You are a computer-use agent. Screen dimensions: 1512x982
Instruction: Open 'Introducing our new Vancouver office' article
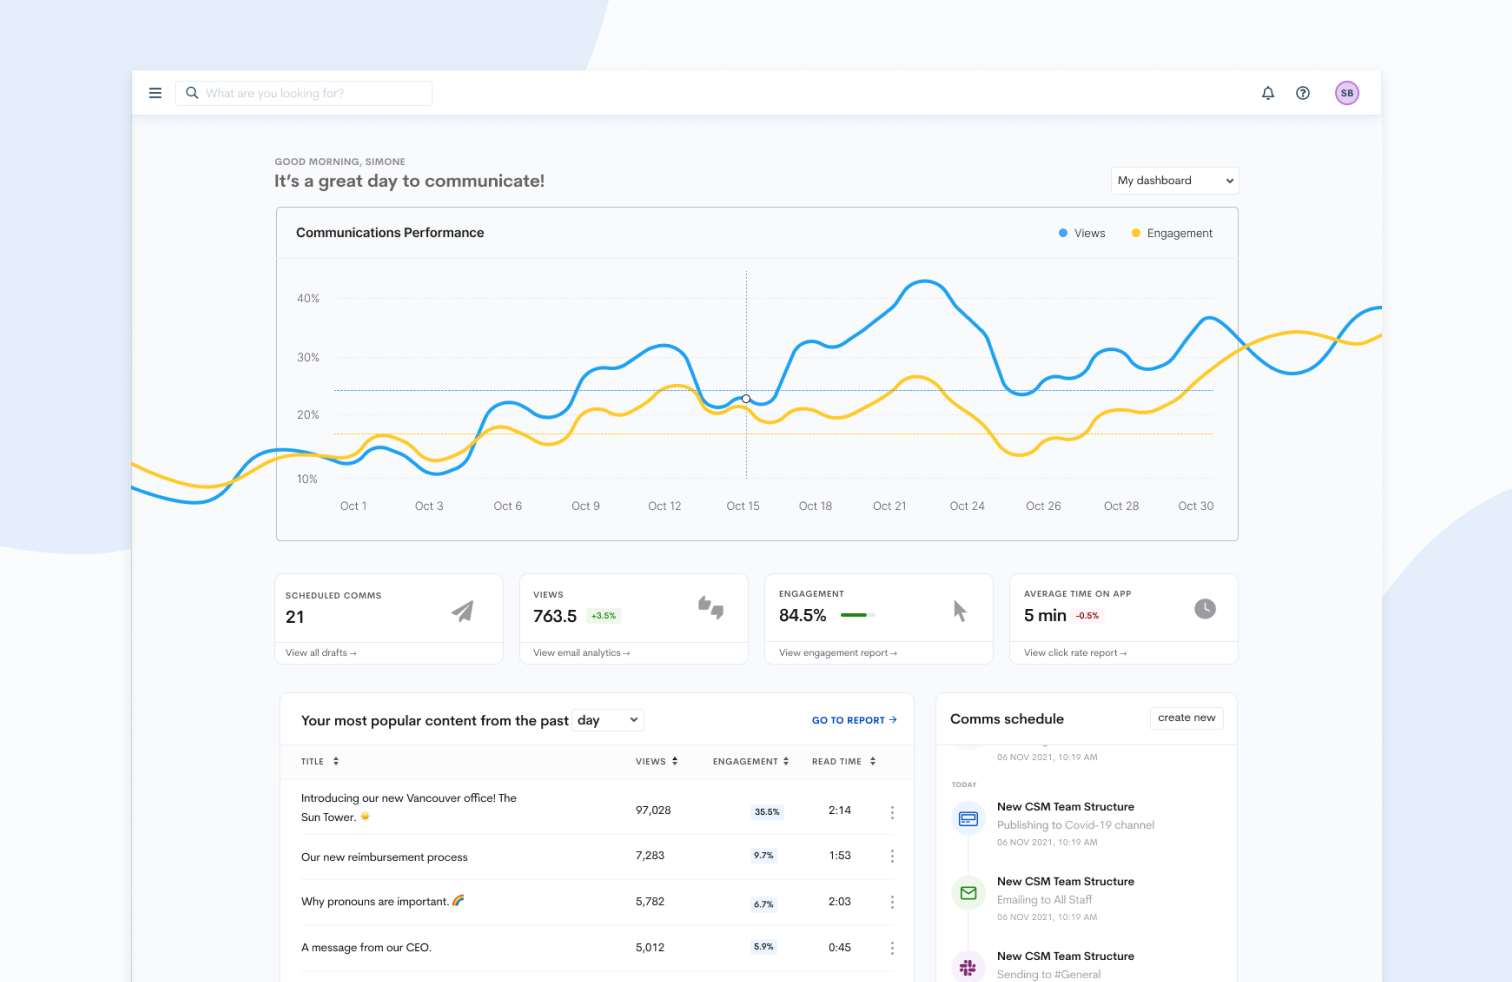tap(409, 807)
